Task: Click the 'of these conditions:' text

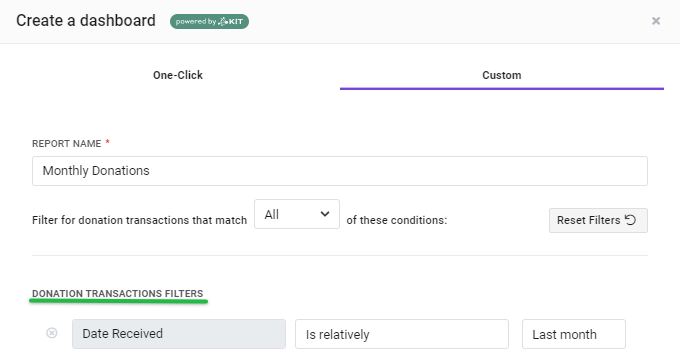Action: [x=396, y=220]
